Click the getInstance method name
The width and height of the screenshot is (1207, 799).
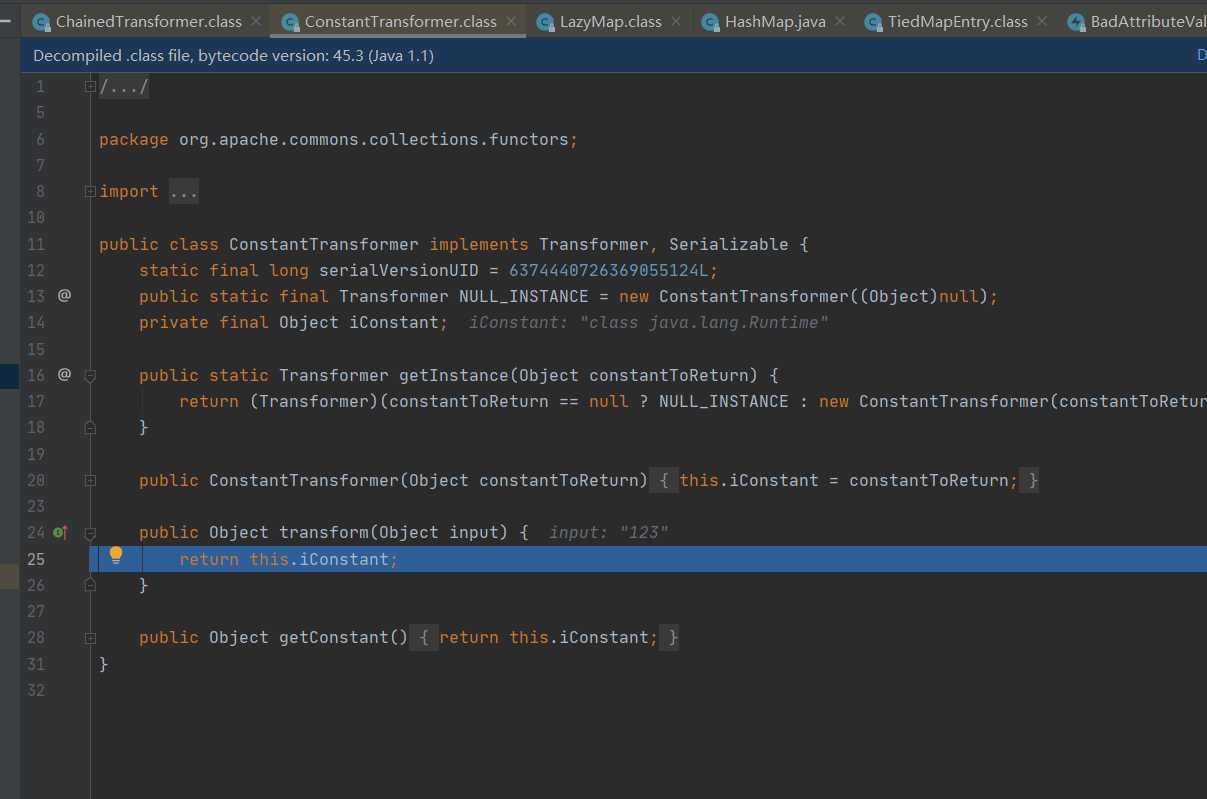click(x=454, y=375)
